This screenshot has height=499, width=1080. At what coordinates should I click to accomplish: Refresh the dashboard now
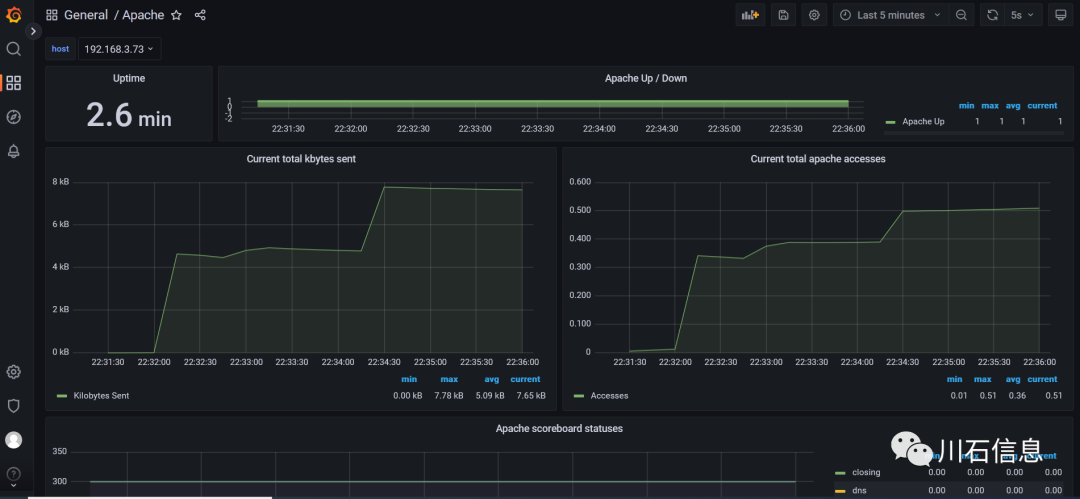993,15
